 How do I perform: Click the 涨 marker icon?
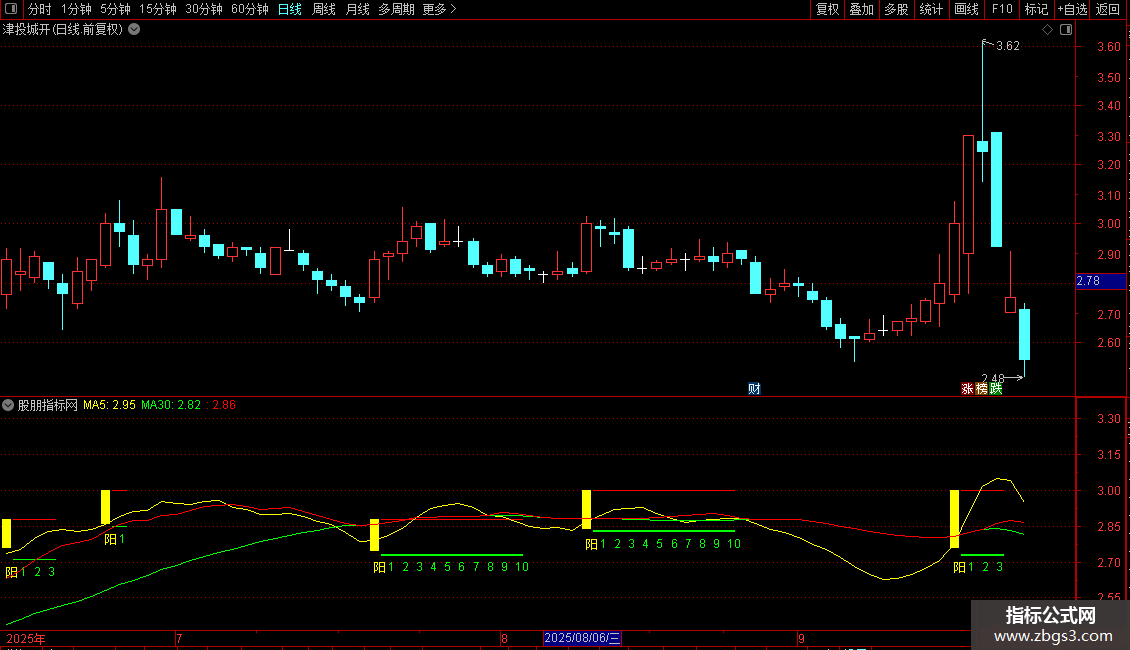(967, 389)
